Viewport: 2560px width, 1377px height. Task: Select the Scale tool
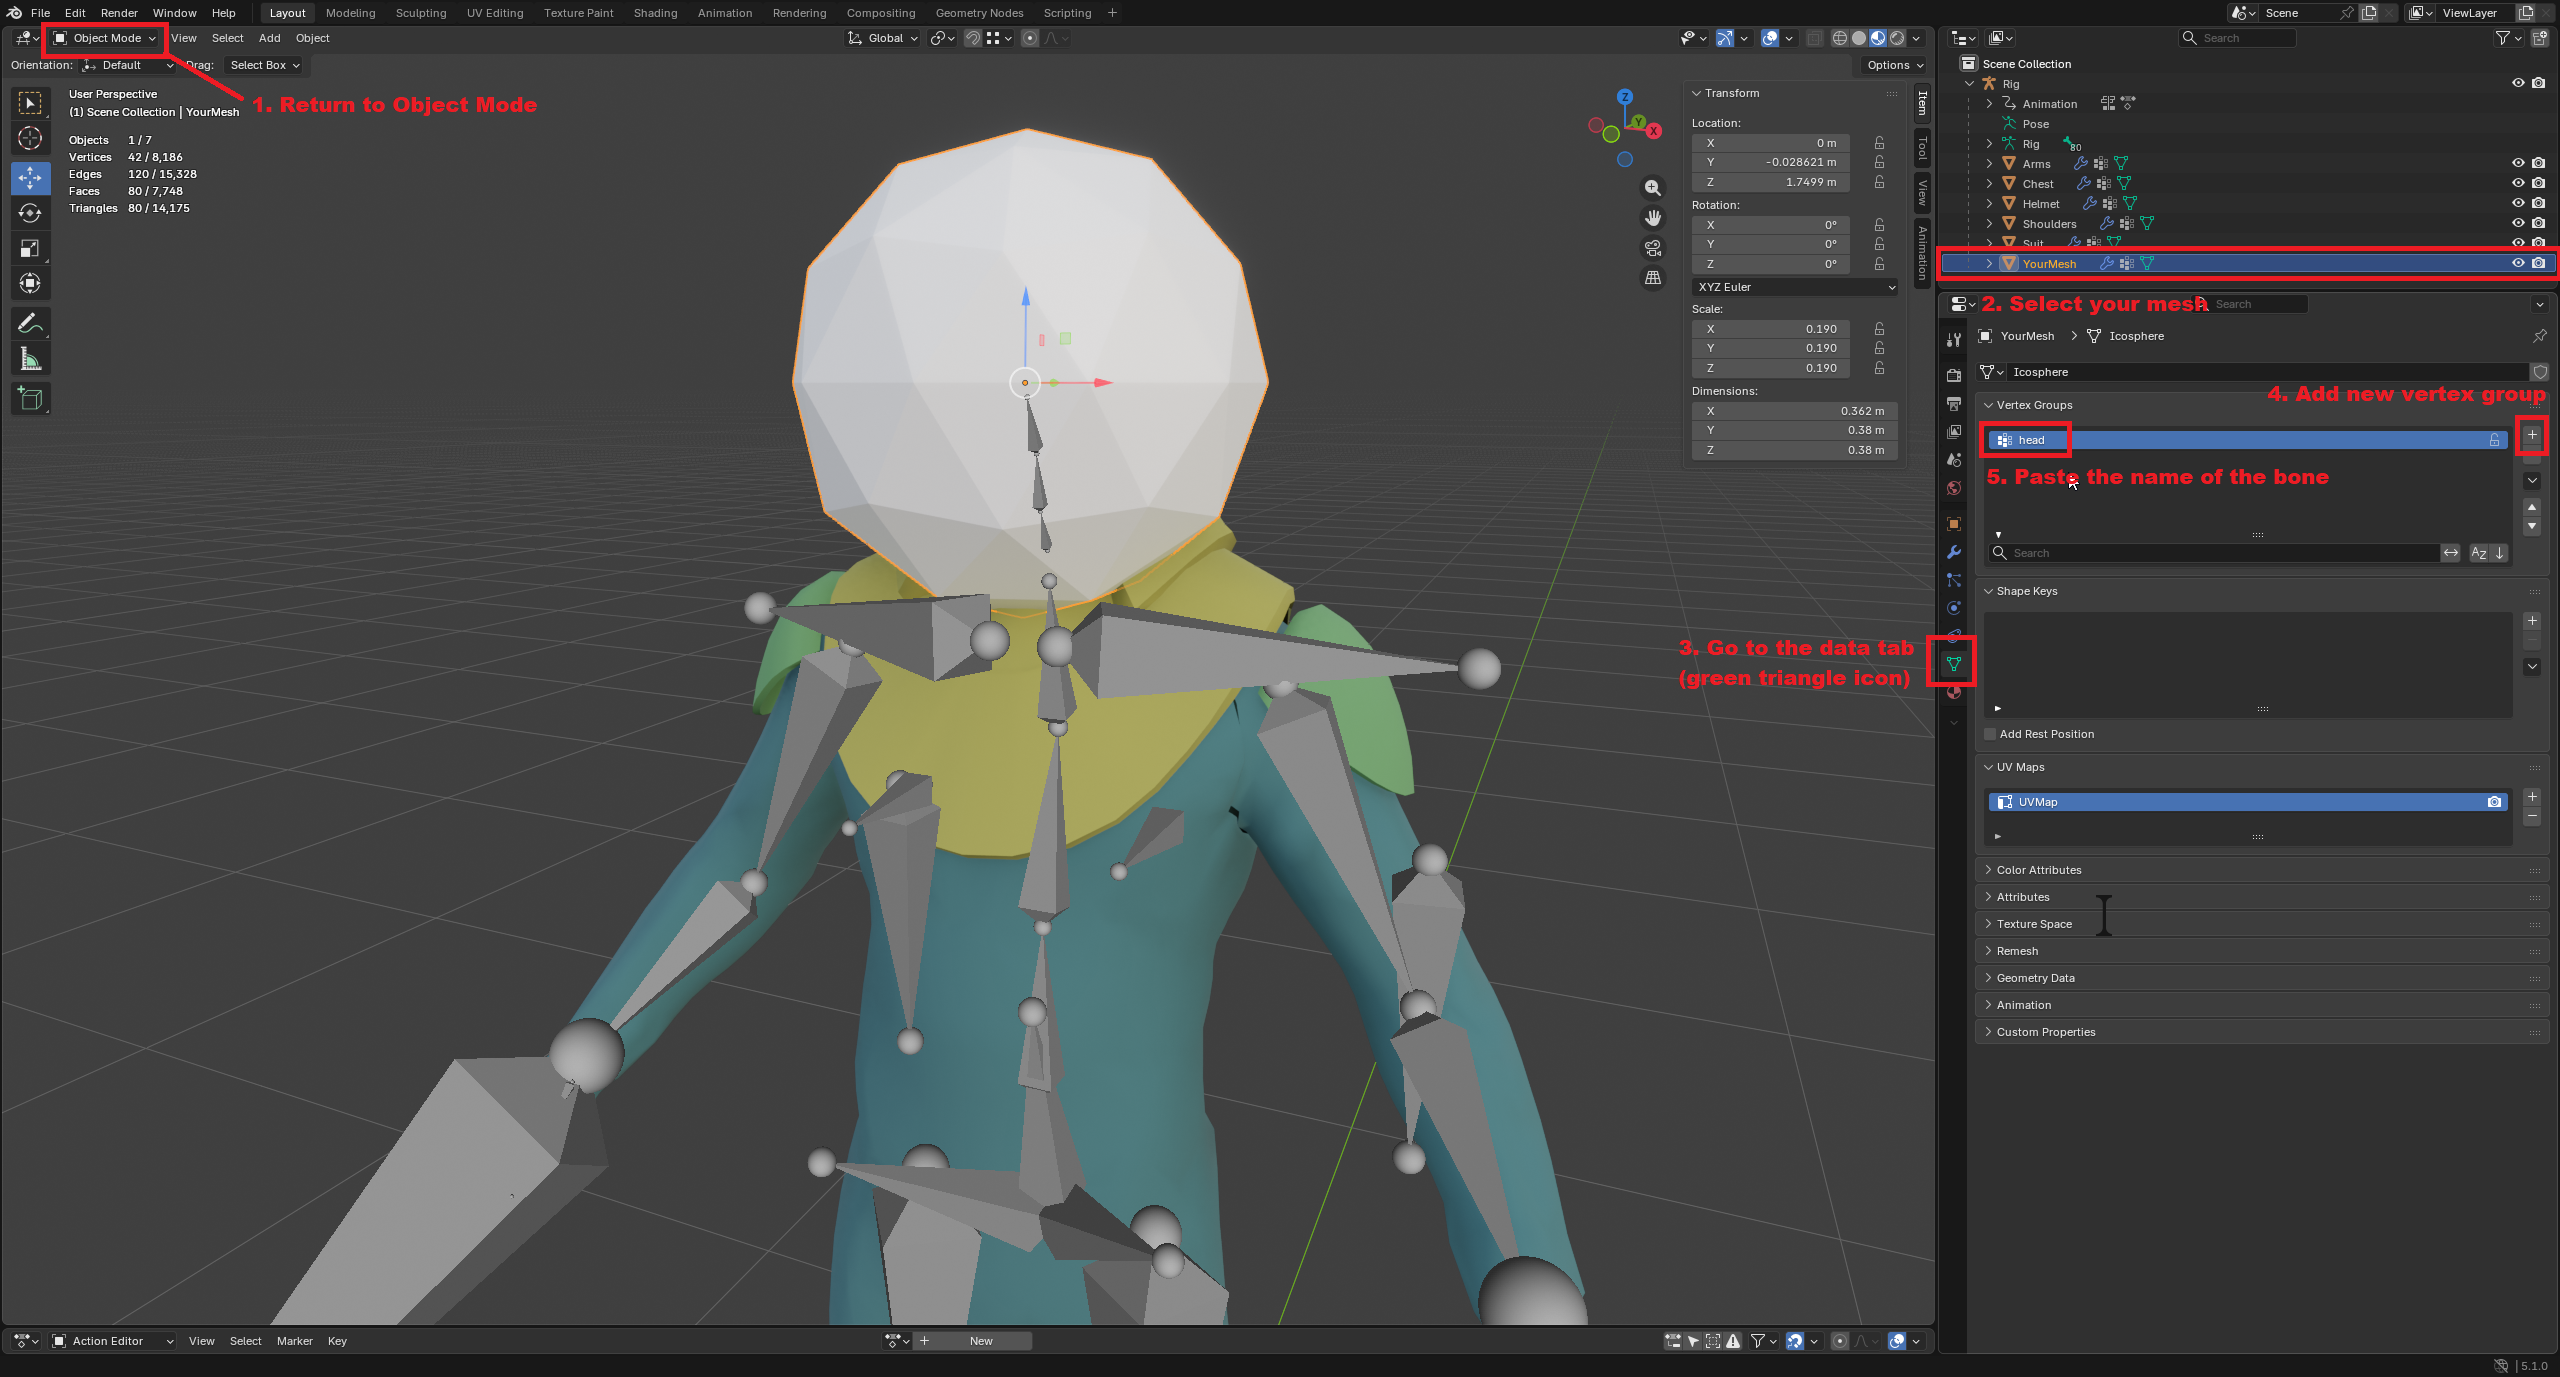click(x=30, y=248)
